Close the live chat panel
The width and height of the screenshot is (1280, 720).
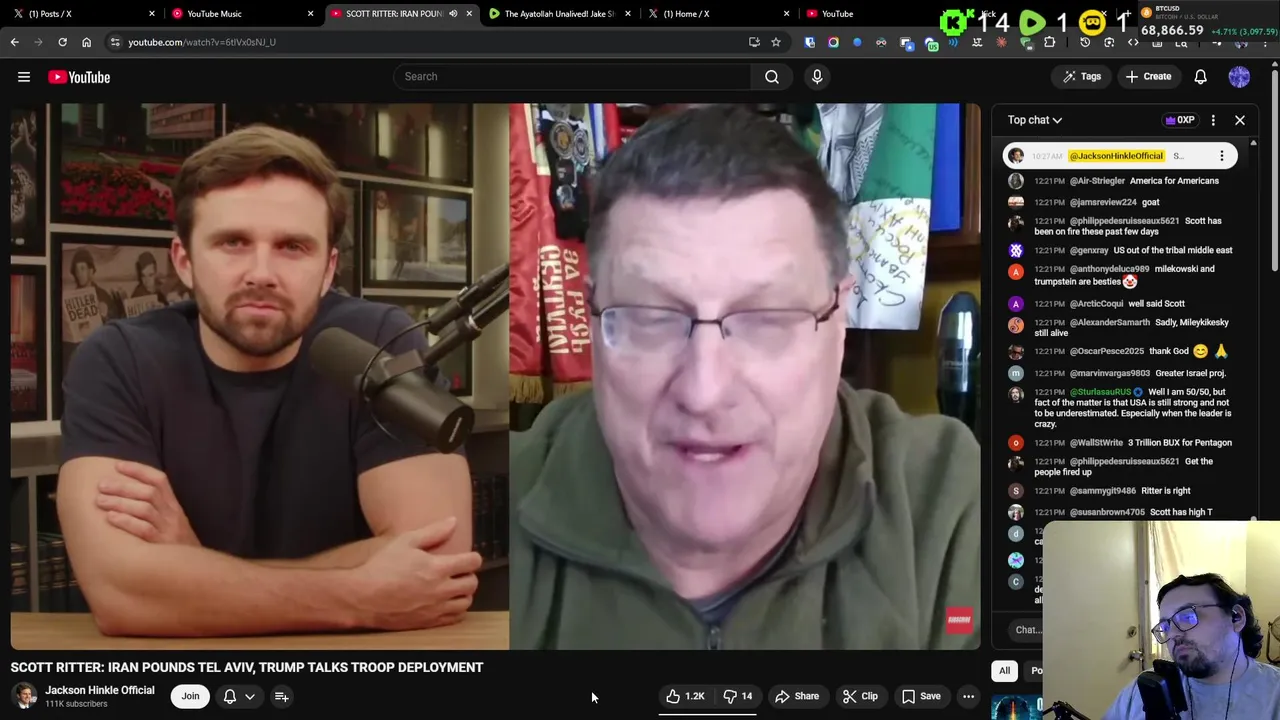tap(1240, 120)
